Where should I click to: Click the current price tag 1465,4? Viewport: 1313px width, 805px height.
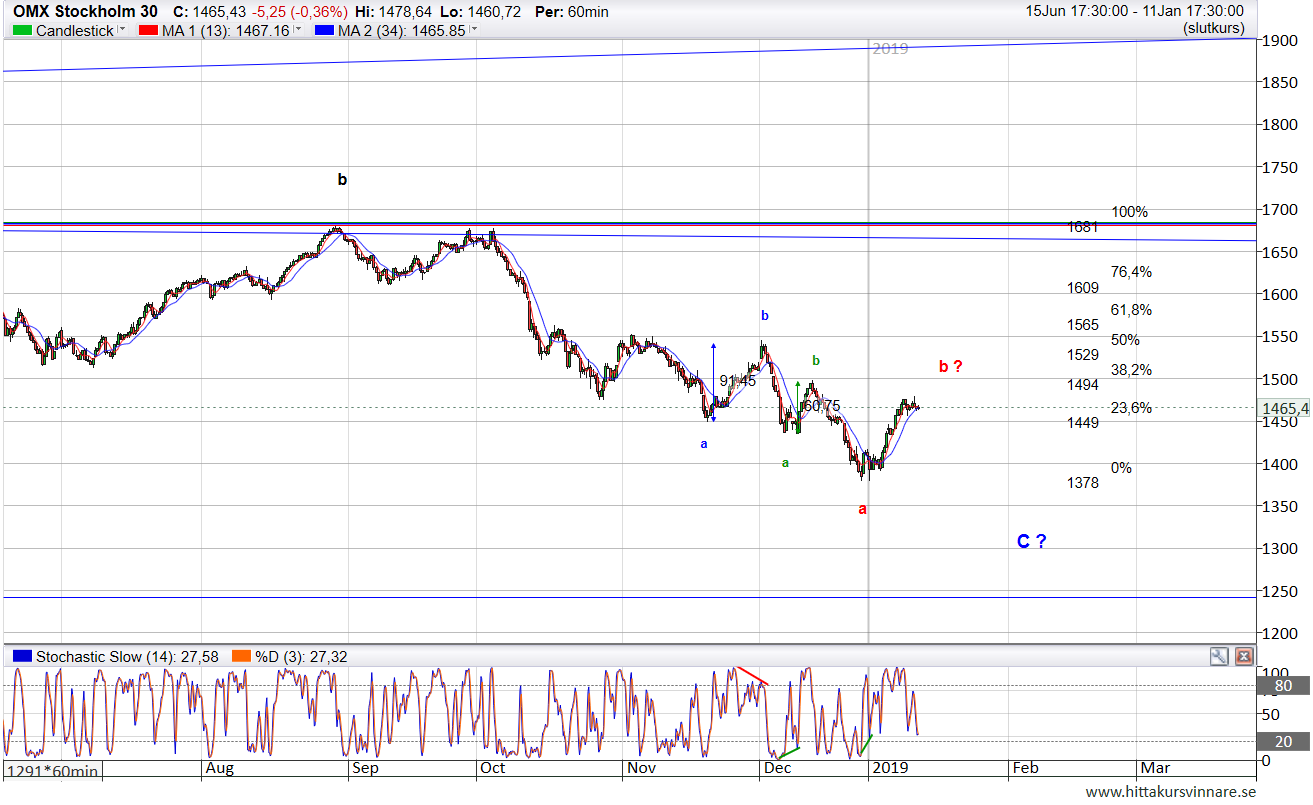(1285, 408)
